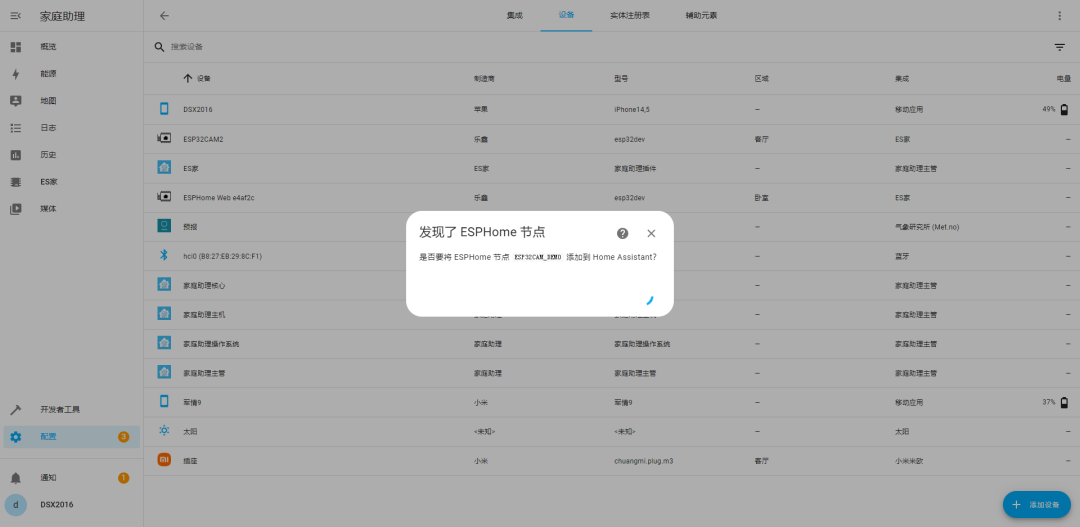The width and height of the screenshot is (1080, 527).
Task: Click the chuangmi.plug.m3 model cell
Action: coord(643,460)
